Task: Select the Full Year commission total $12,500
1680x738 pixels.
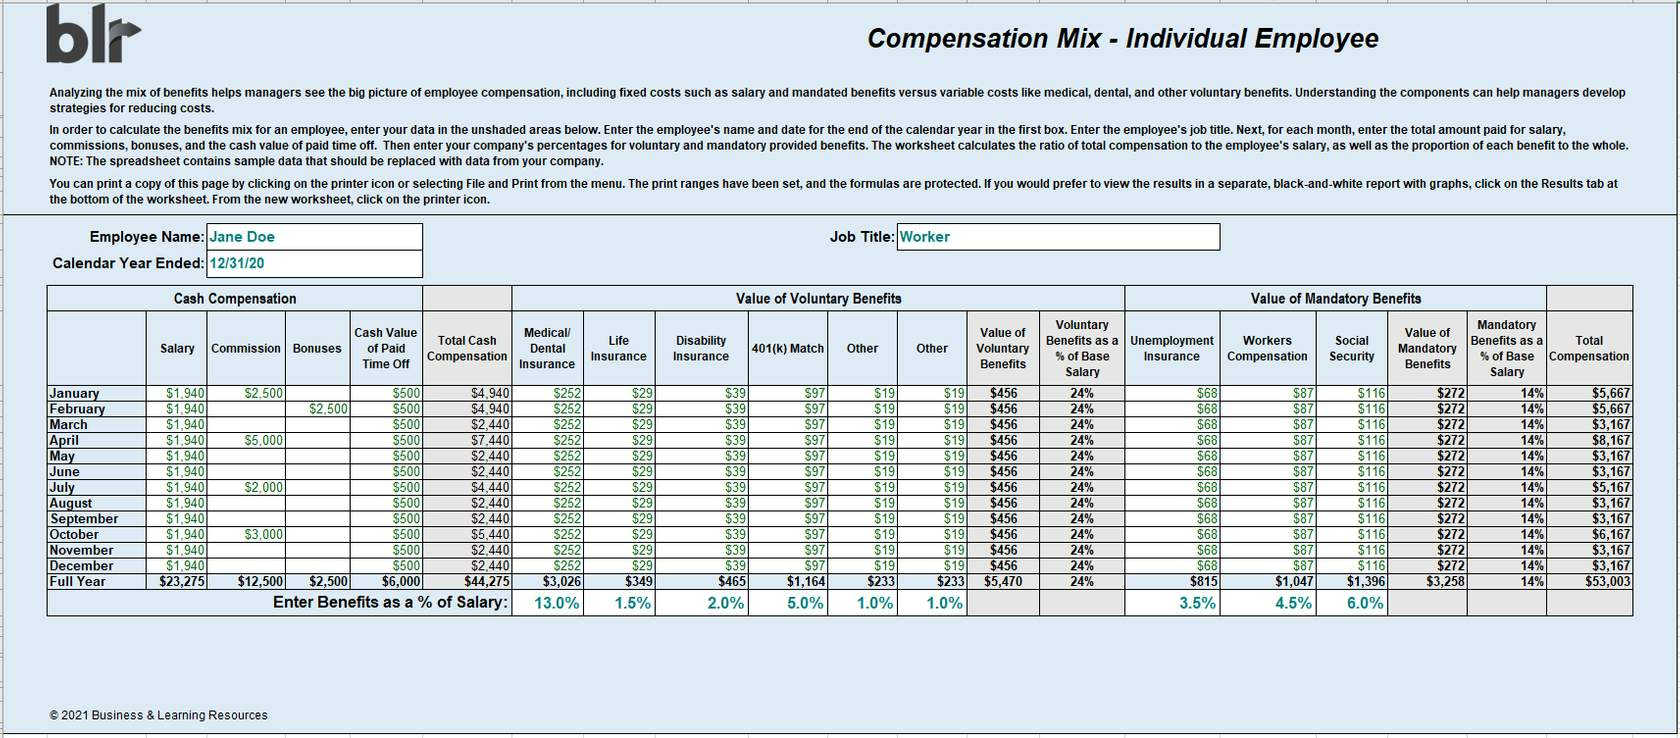Action: coord(246,581)
